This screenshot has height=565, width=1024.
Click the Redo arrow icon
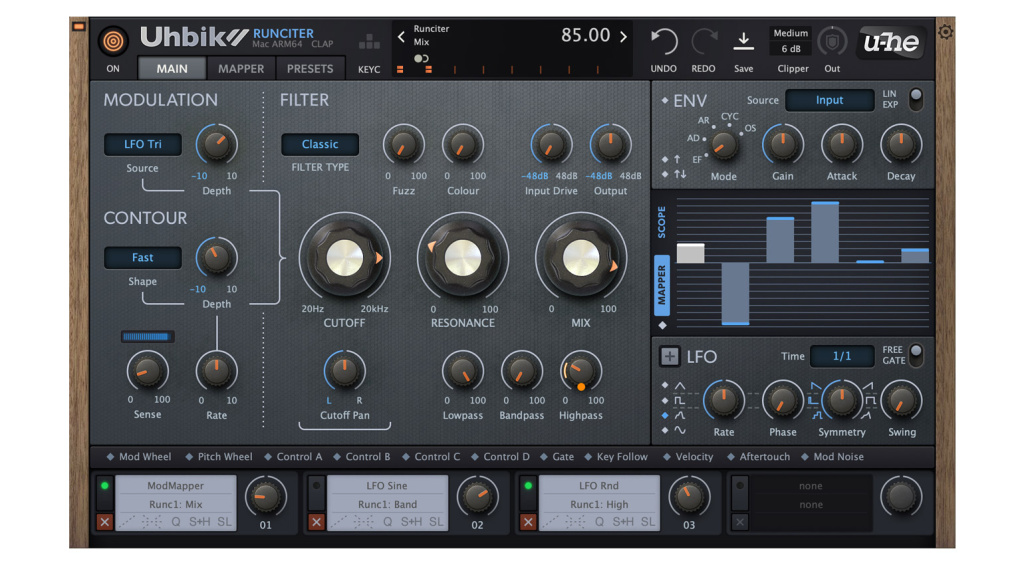704,42
